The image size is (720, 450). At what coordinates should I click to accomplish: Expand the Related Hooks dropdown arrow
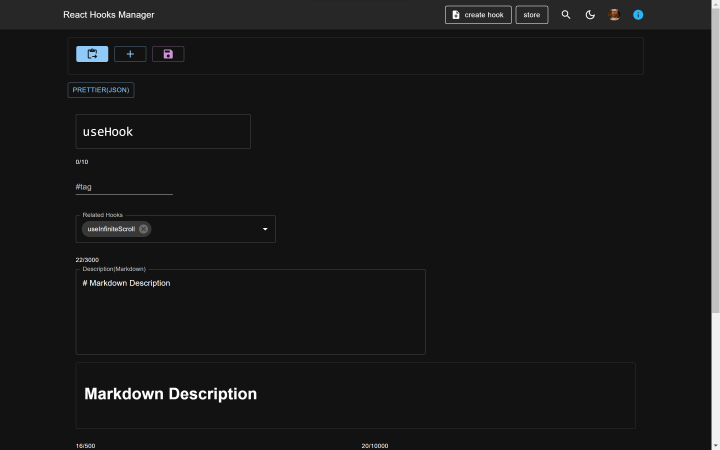point(265,229)
